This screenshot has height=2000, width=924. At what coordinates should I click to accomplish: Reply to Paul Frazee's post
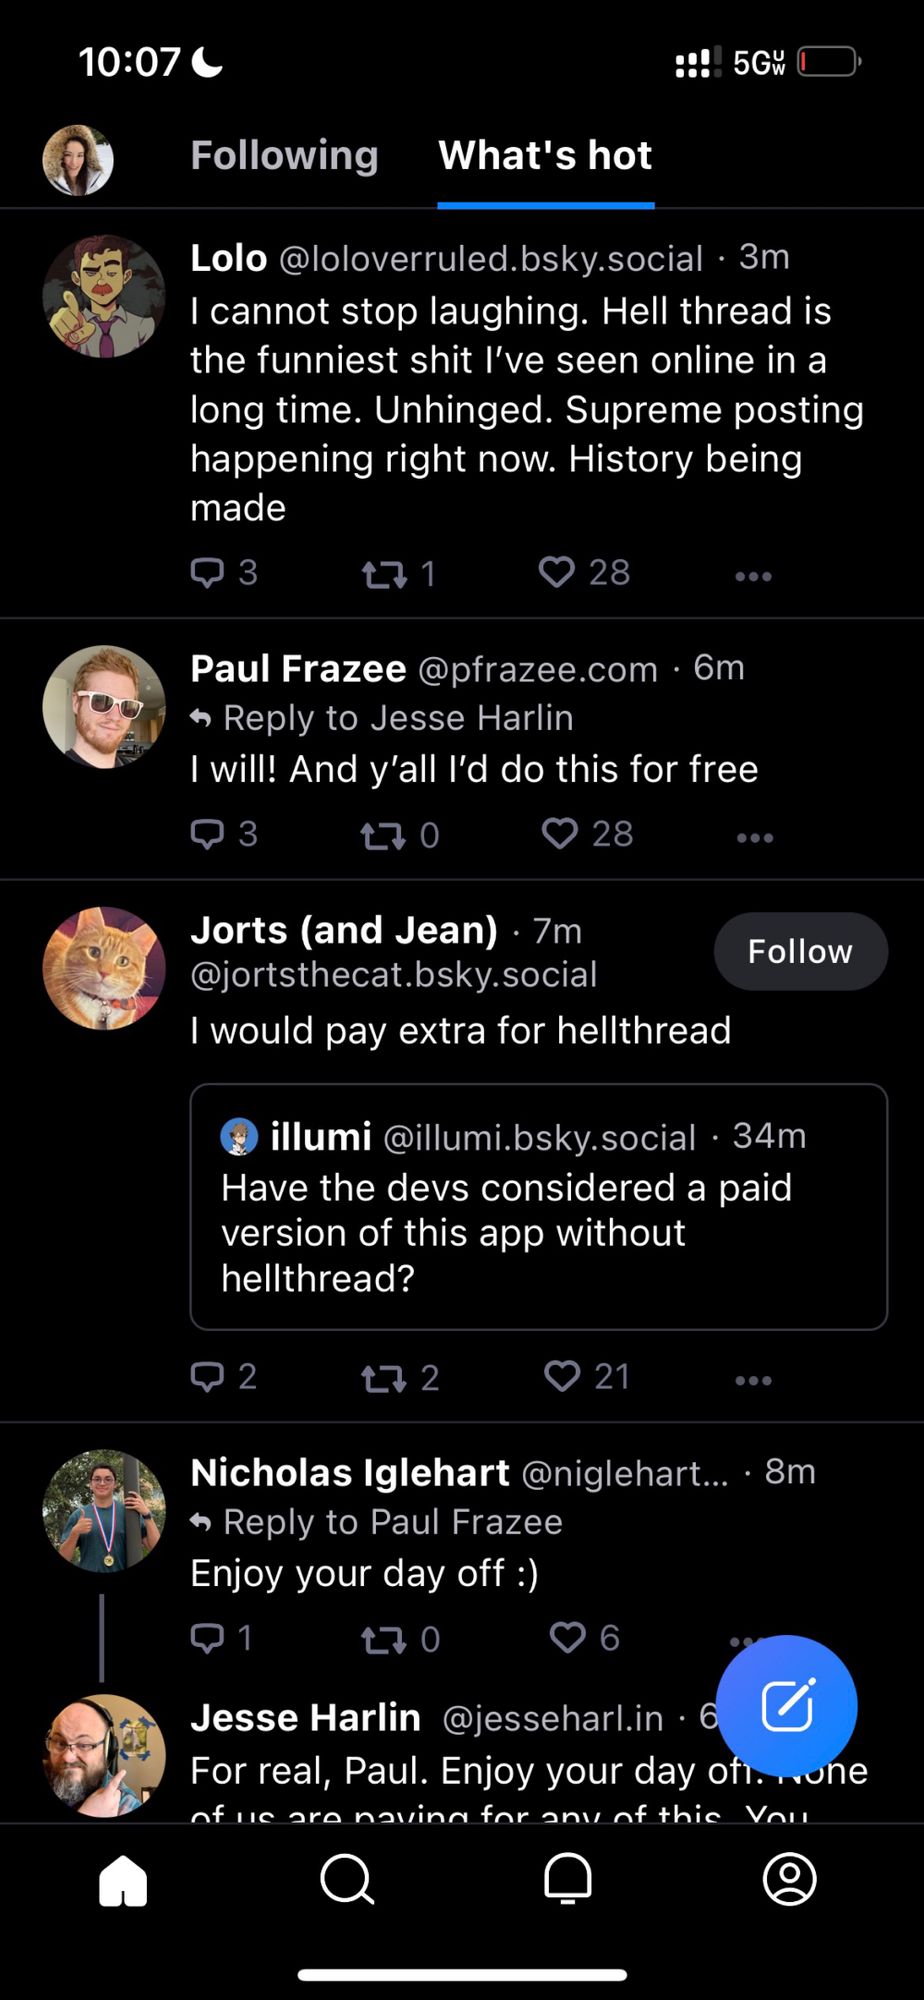[224, 834]
